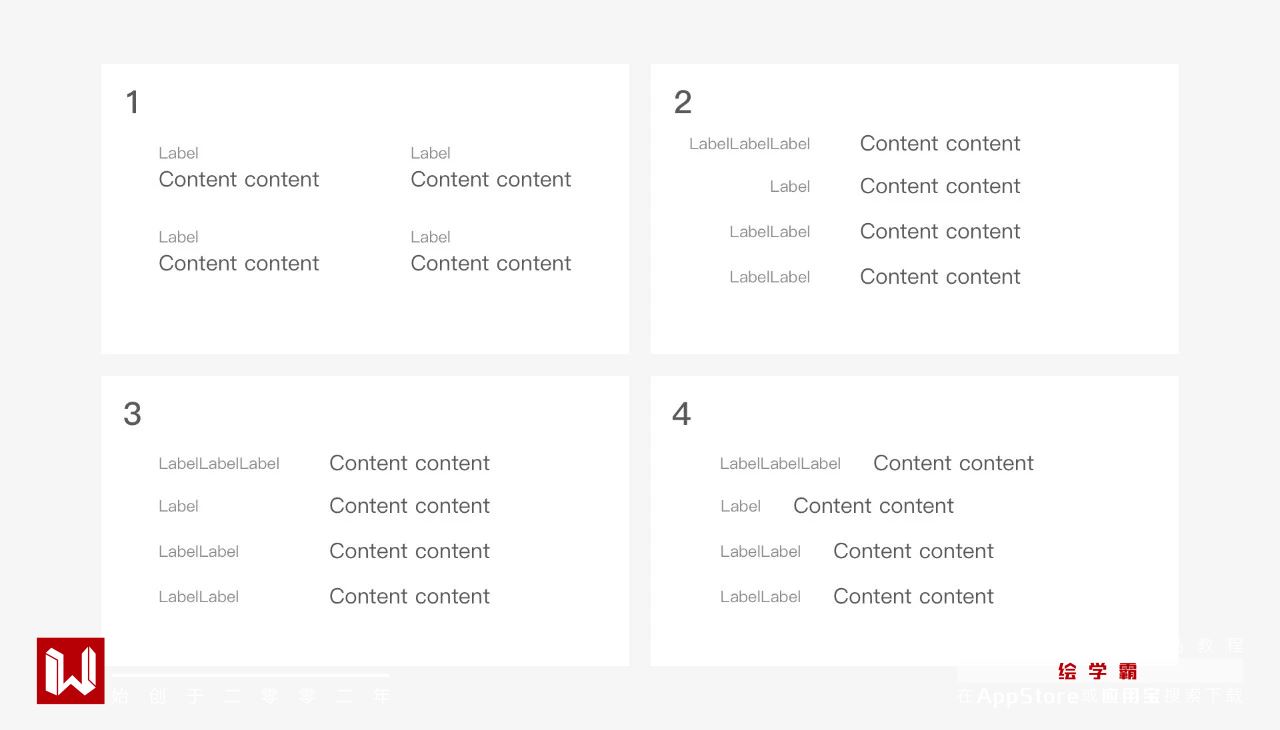Image resolution: width=1280 pixels, height=730 pixels.
Task: Click last Content content row in panel 3
Action: (x=409, y=596)
